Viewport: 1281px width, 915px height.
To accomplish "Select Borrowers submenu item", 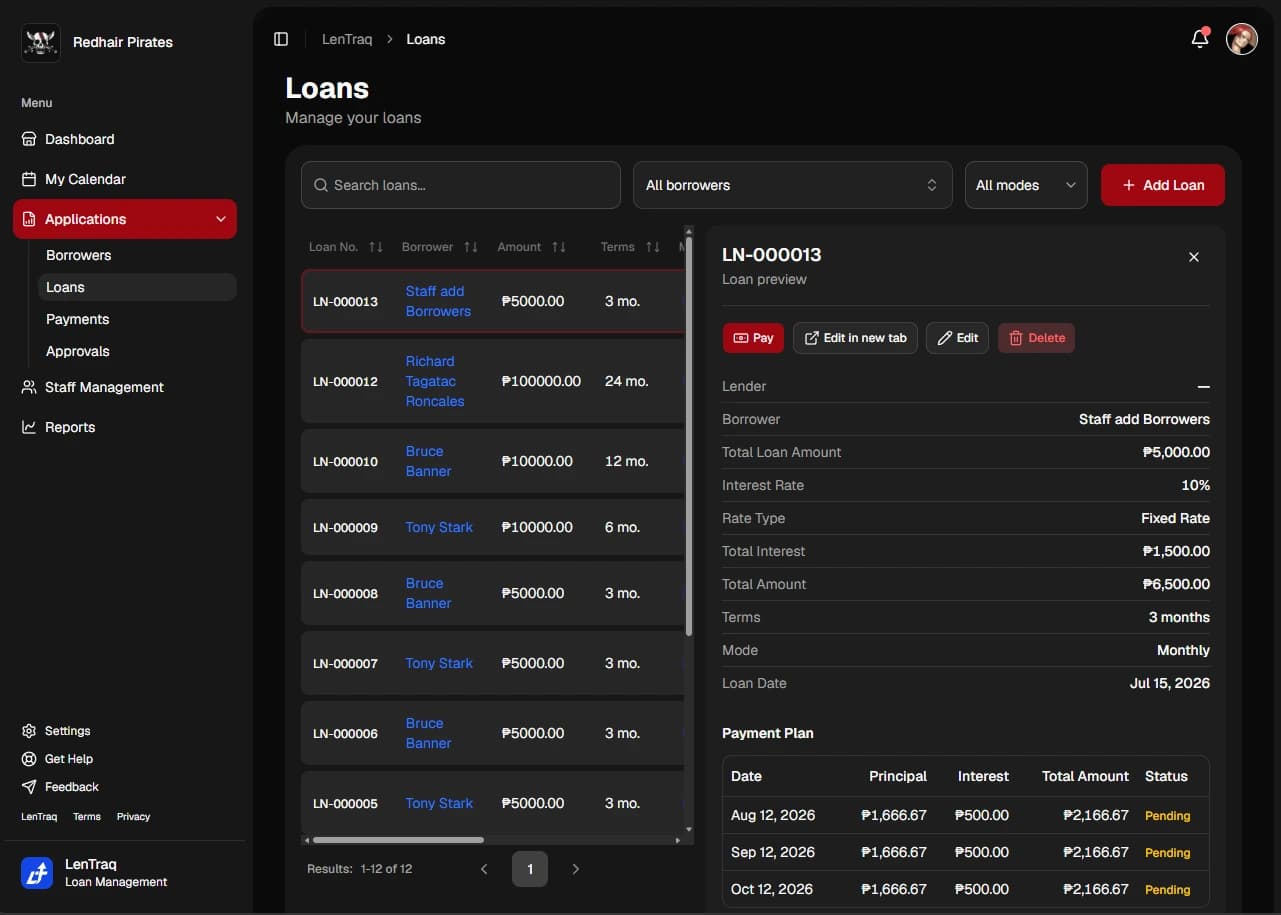I will 137,255.
